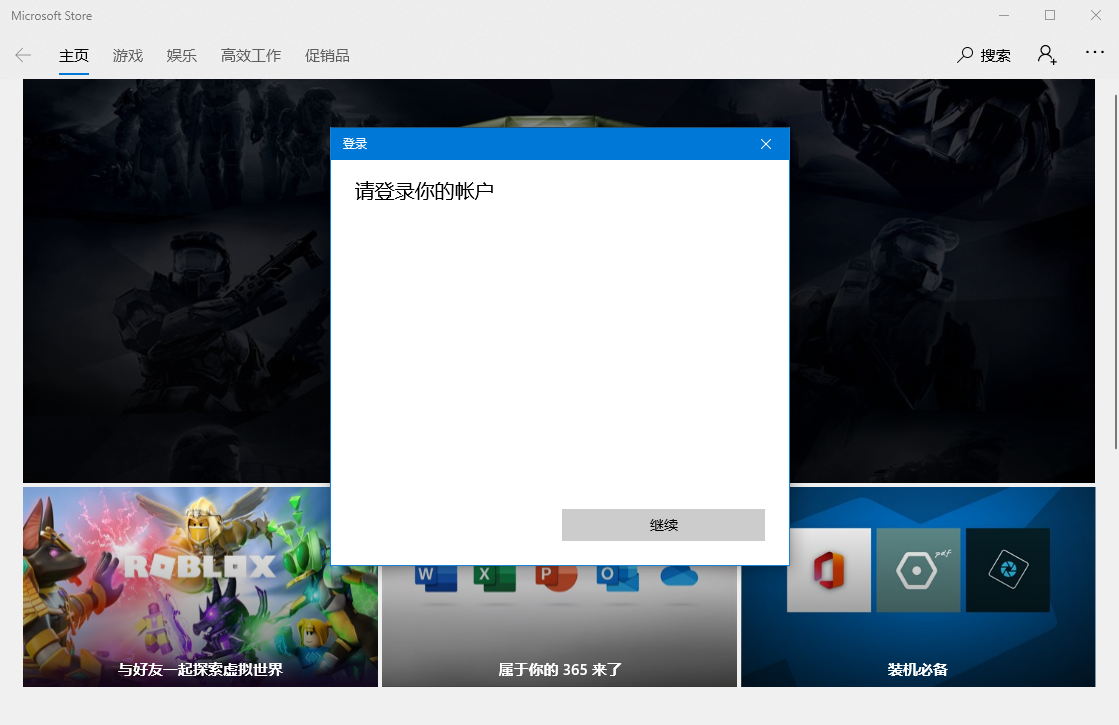Click the OneDrive cloud icon
1119x725 pixels.
679,576
